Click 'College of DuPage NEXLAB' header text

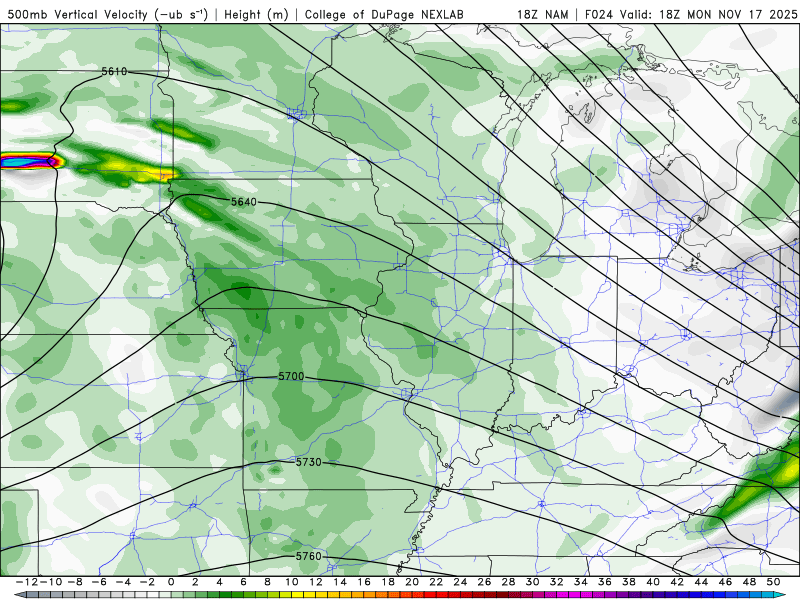384,15
